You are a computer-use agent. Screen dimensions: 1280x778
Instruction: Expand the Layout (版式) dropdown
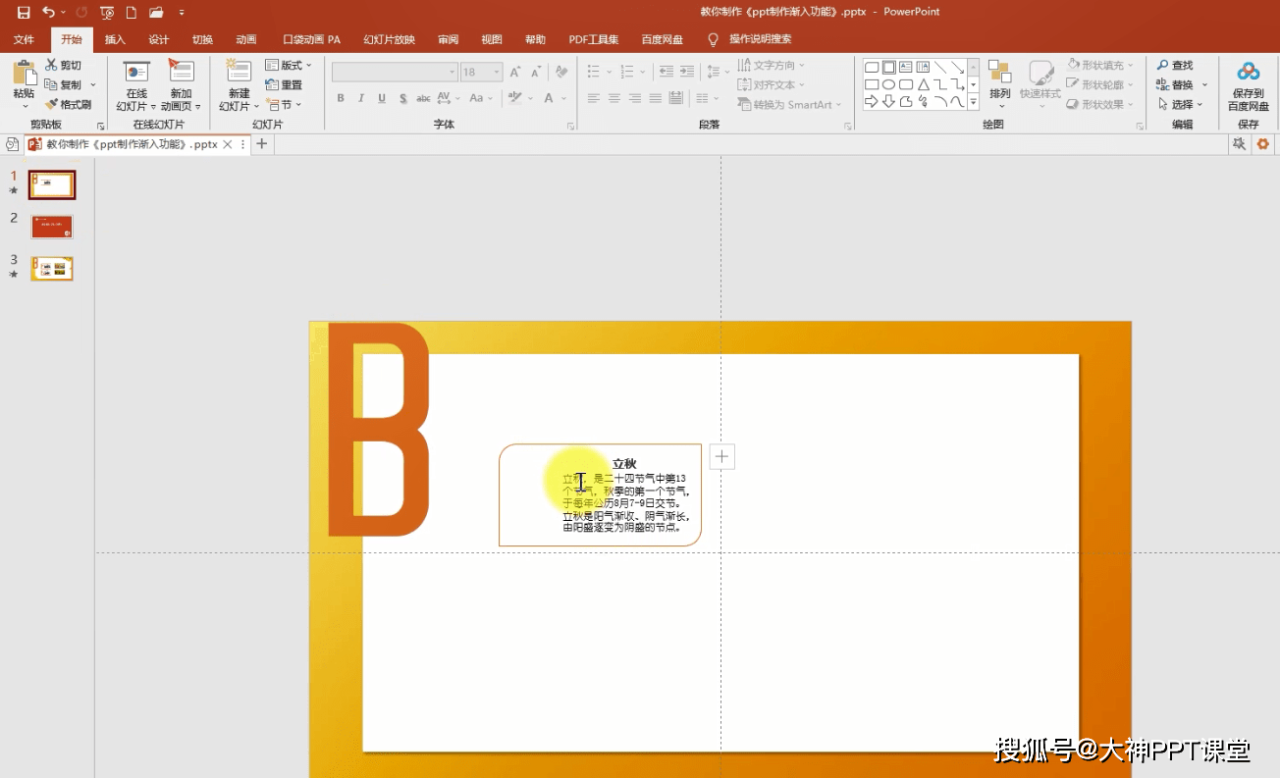(289, 65)
